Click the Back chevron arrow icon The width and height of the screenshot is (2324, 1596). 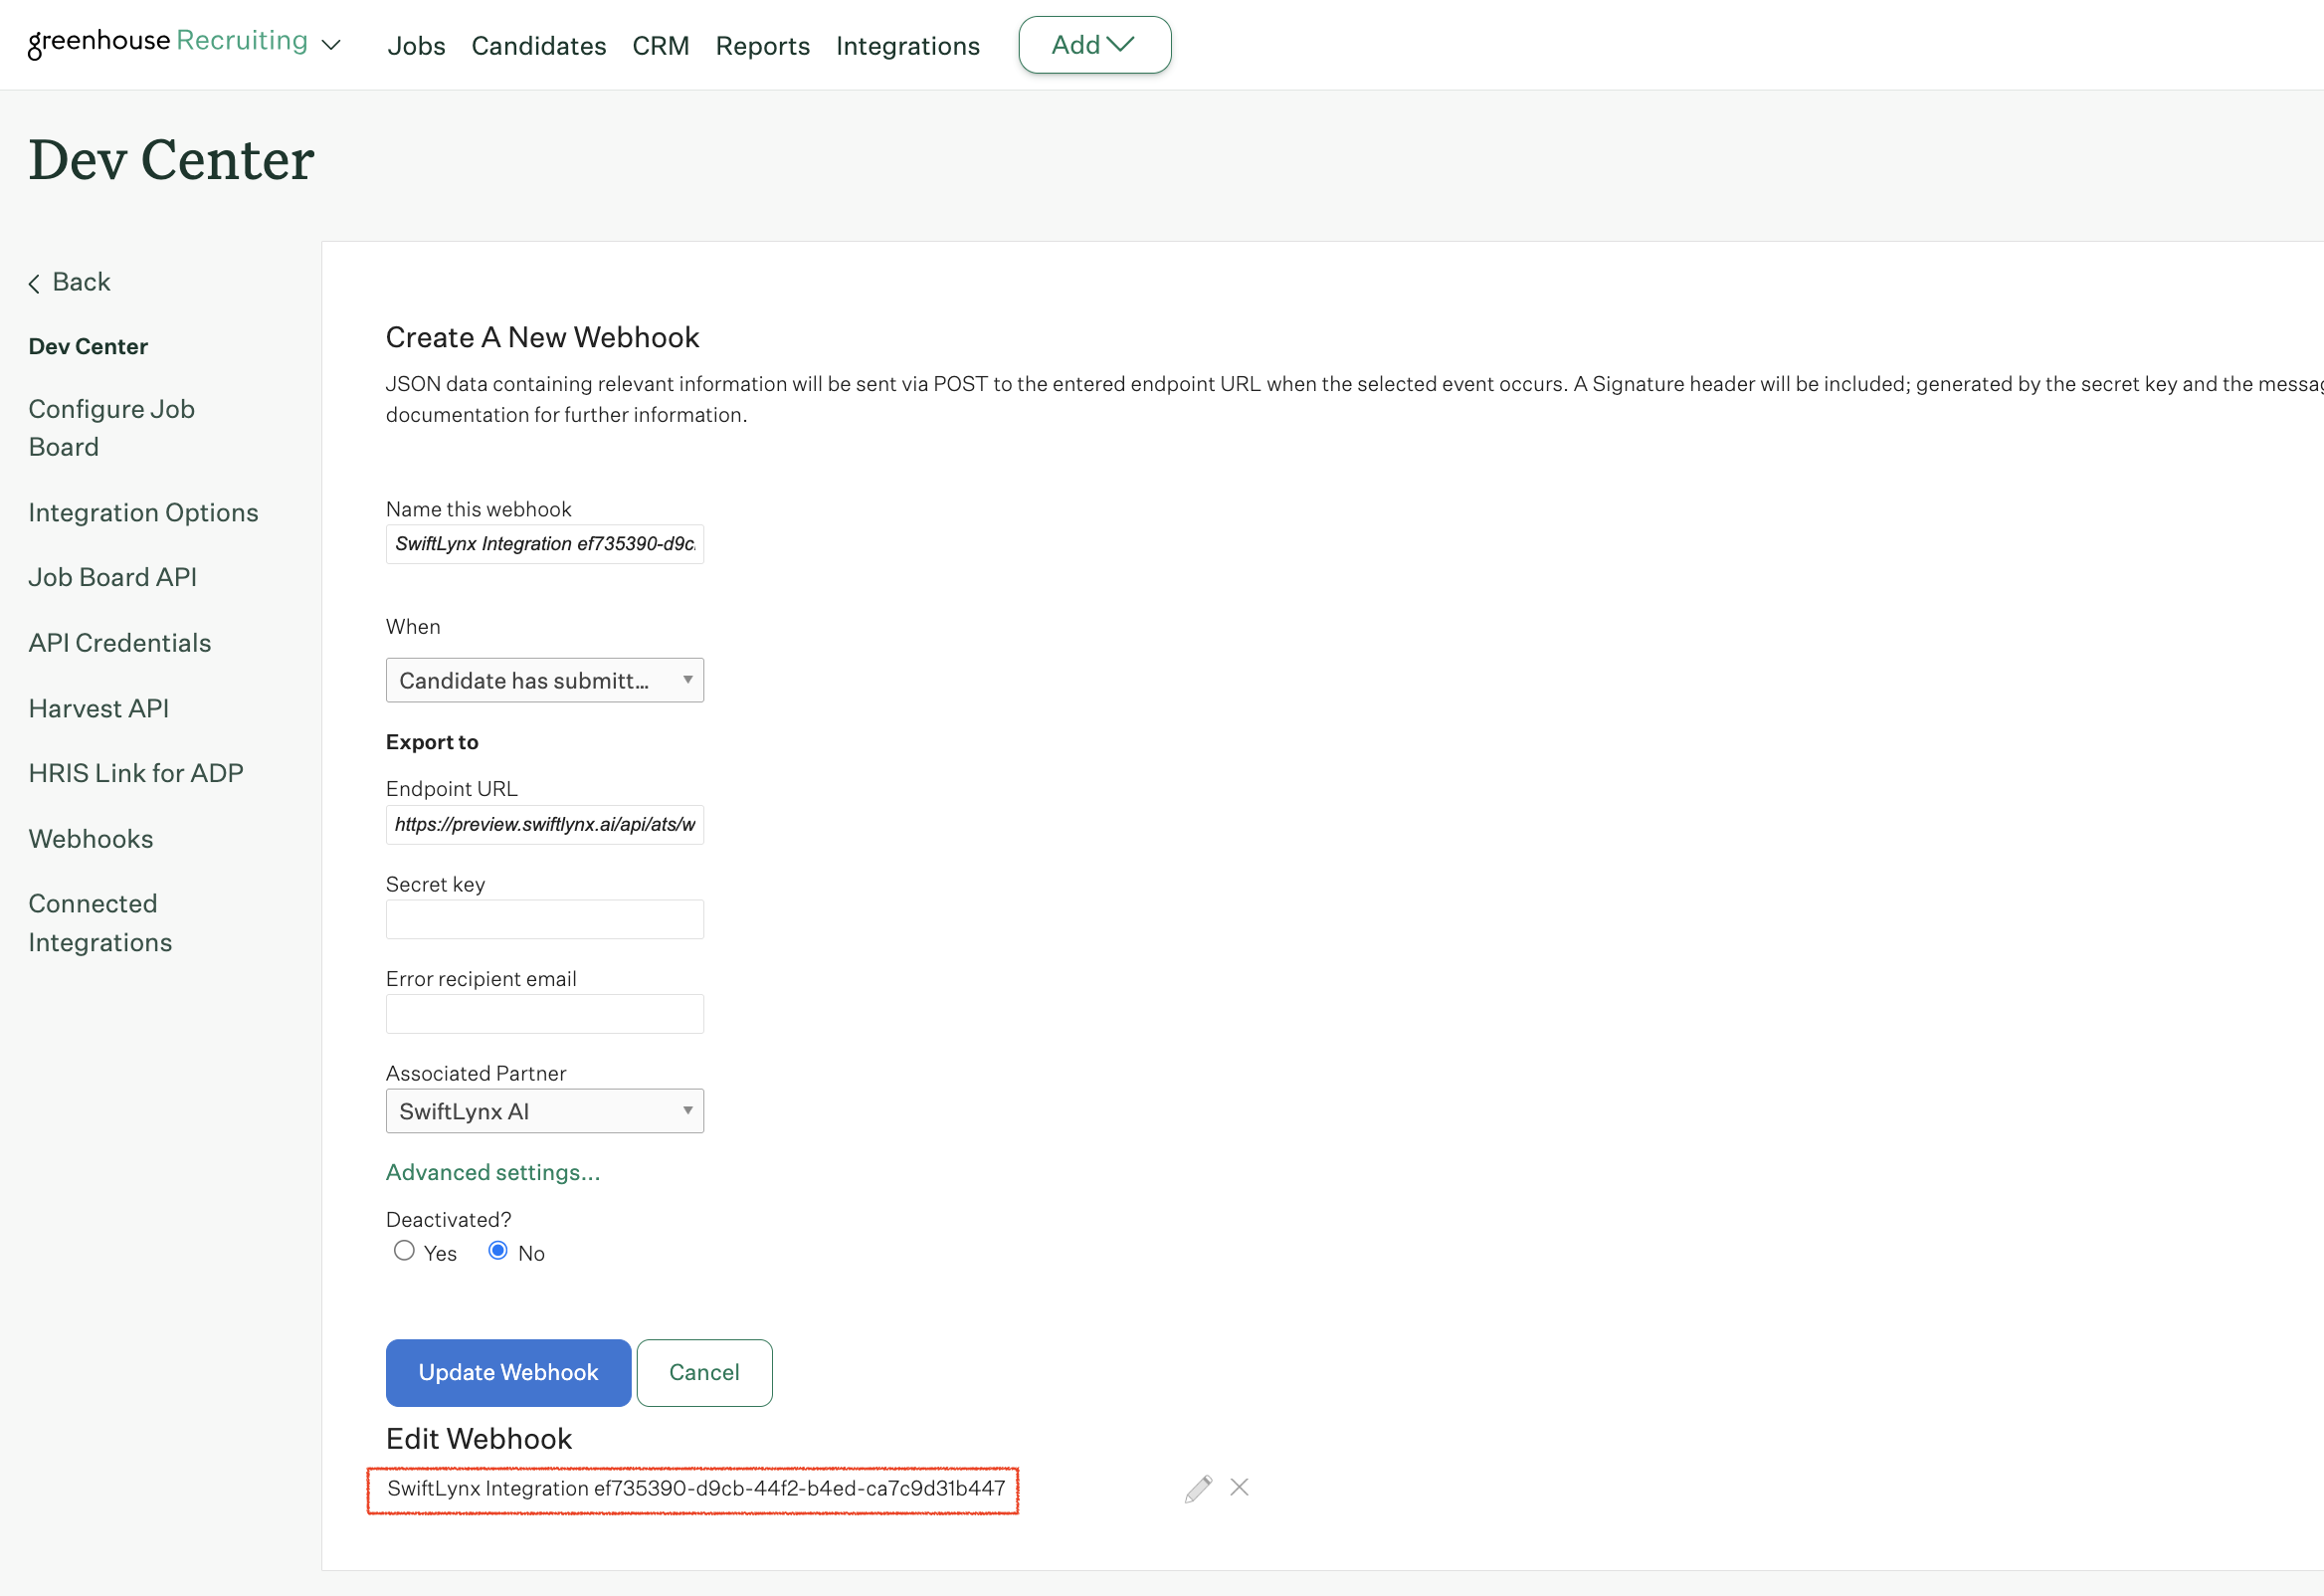pyautogui.click(x=34, y=283)
